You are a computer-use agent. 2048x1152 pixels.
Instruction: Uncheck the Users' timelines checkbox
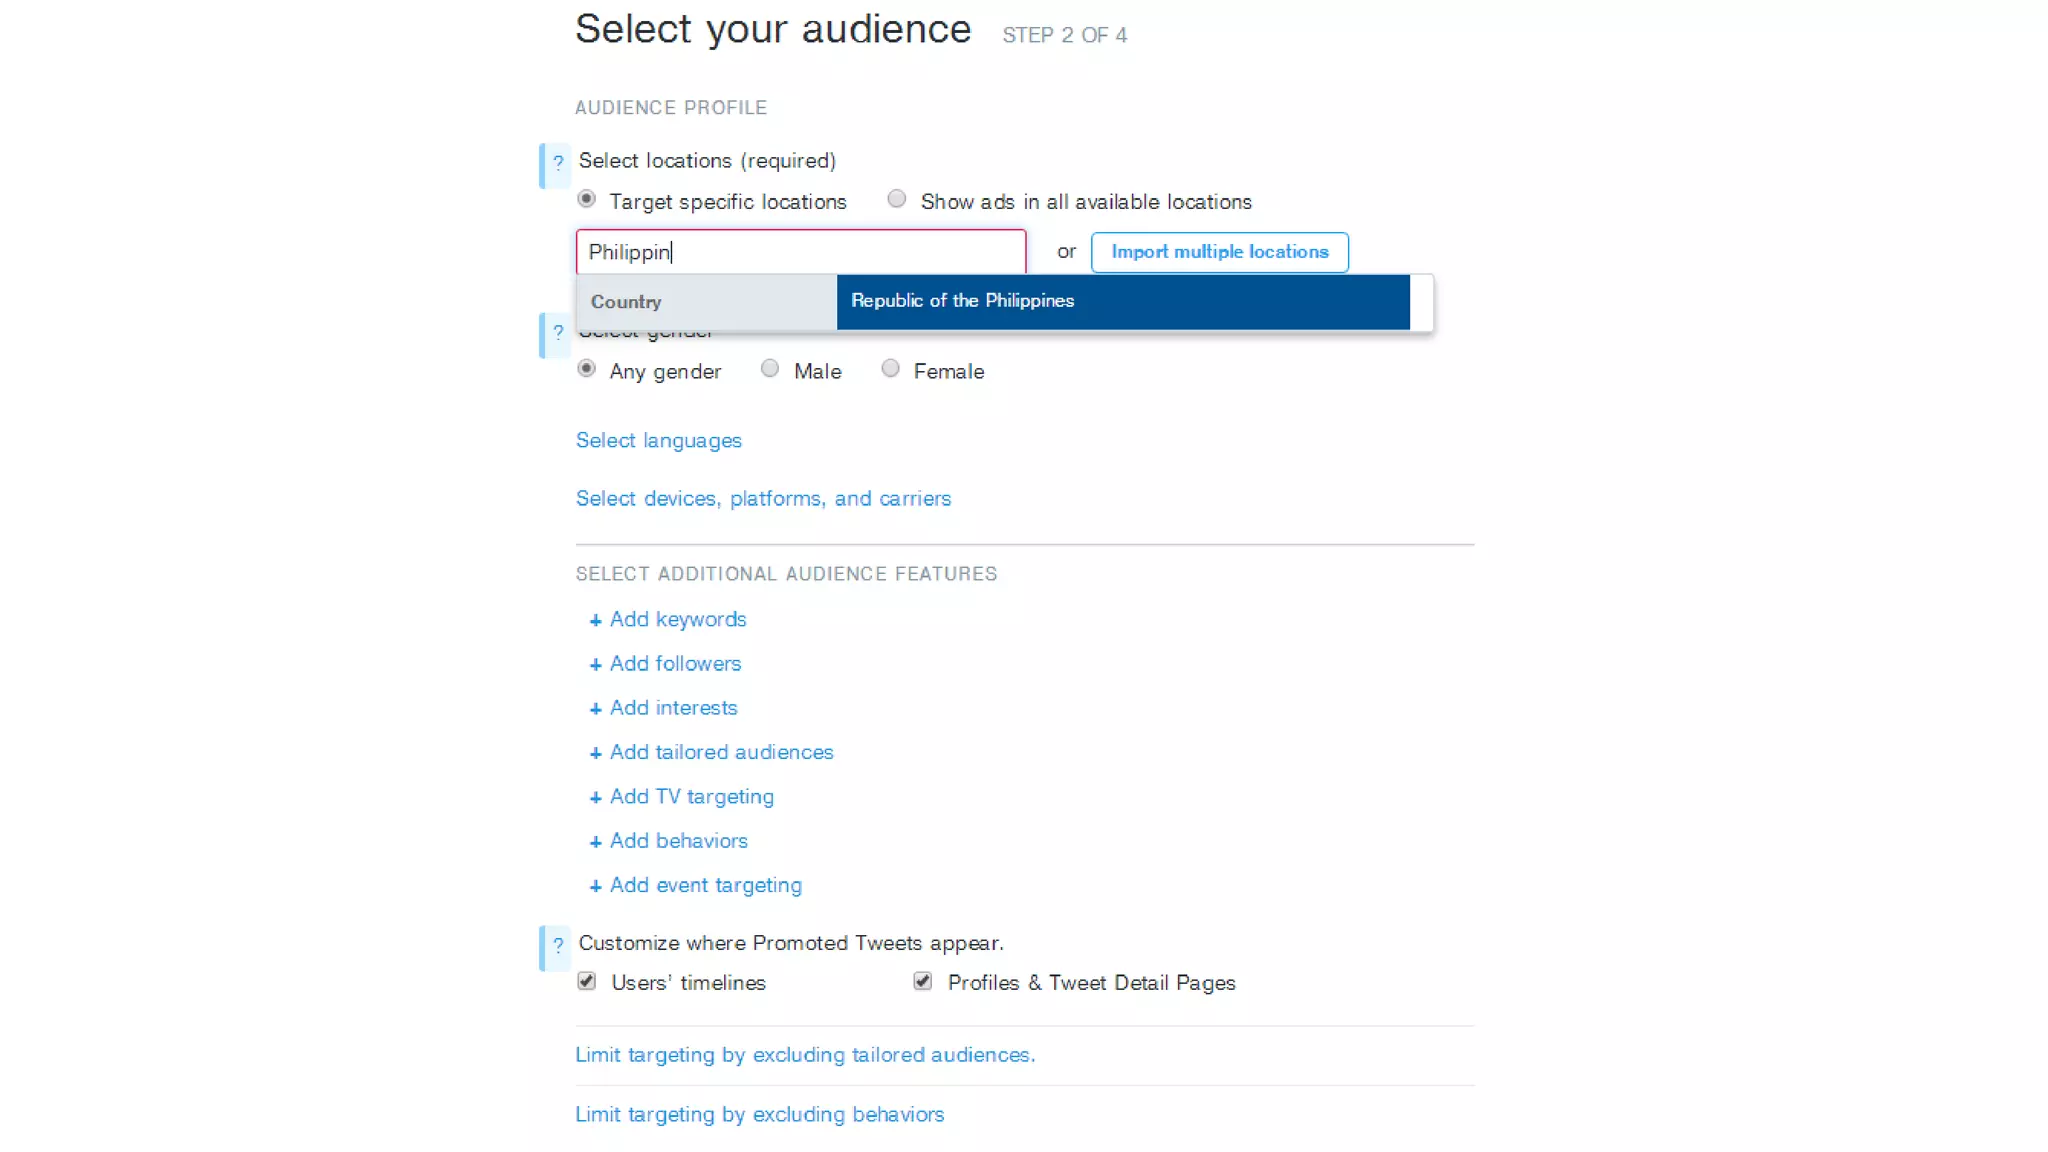click(587, 982)
